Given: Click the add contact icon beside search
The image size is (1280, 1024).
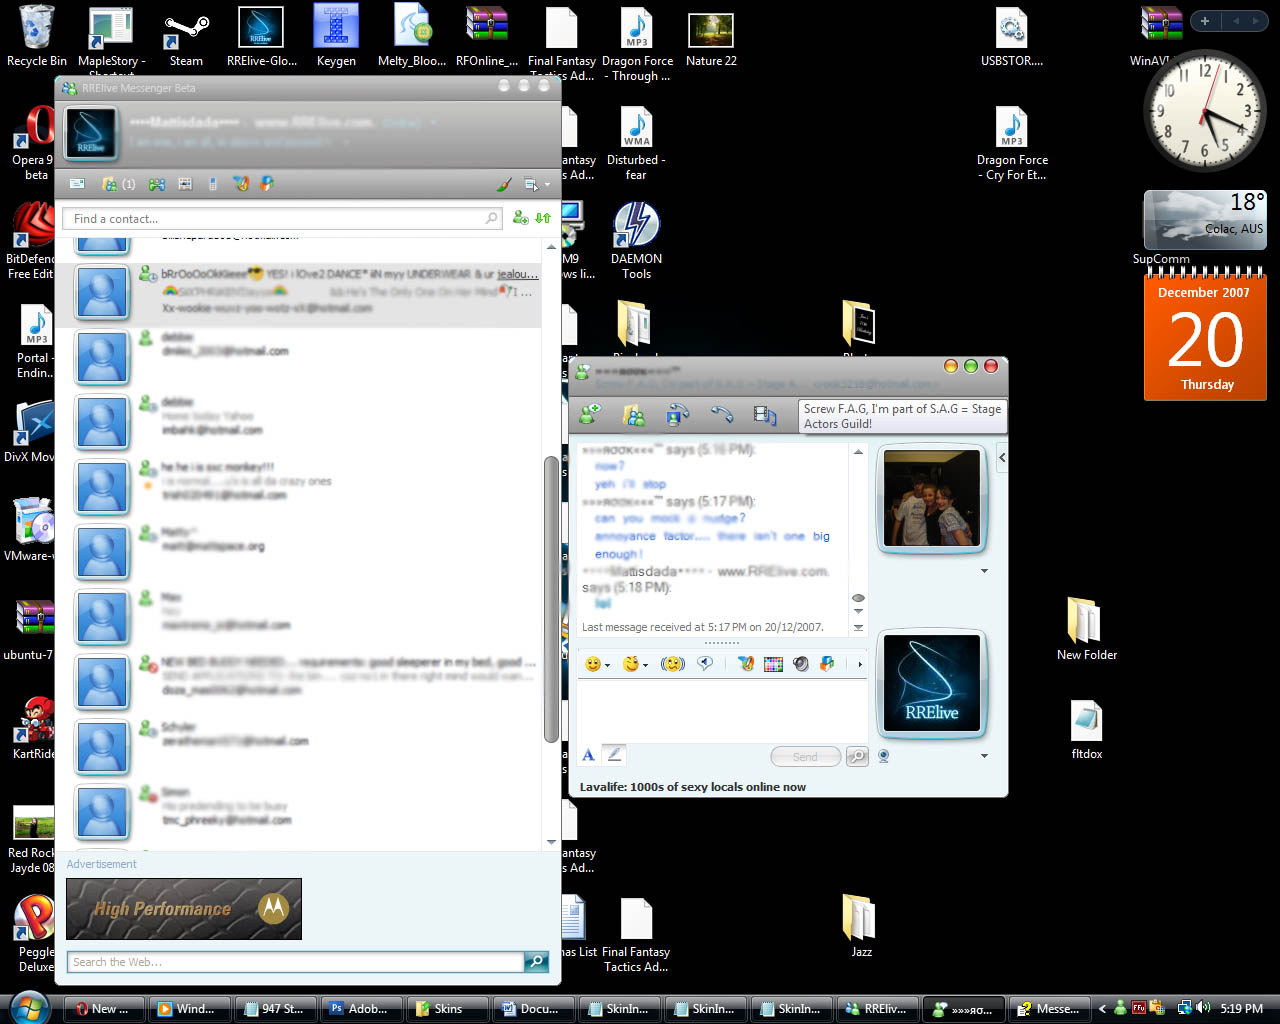Looking at the screenshot, I should 520,218.
